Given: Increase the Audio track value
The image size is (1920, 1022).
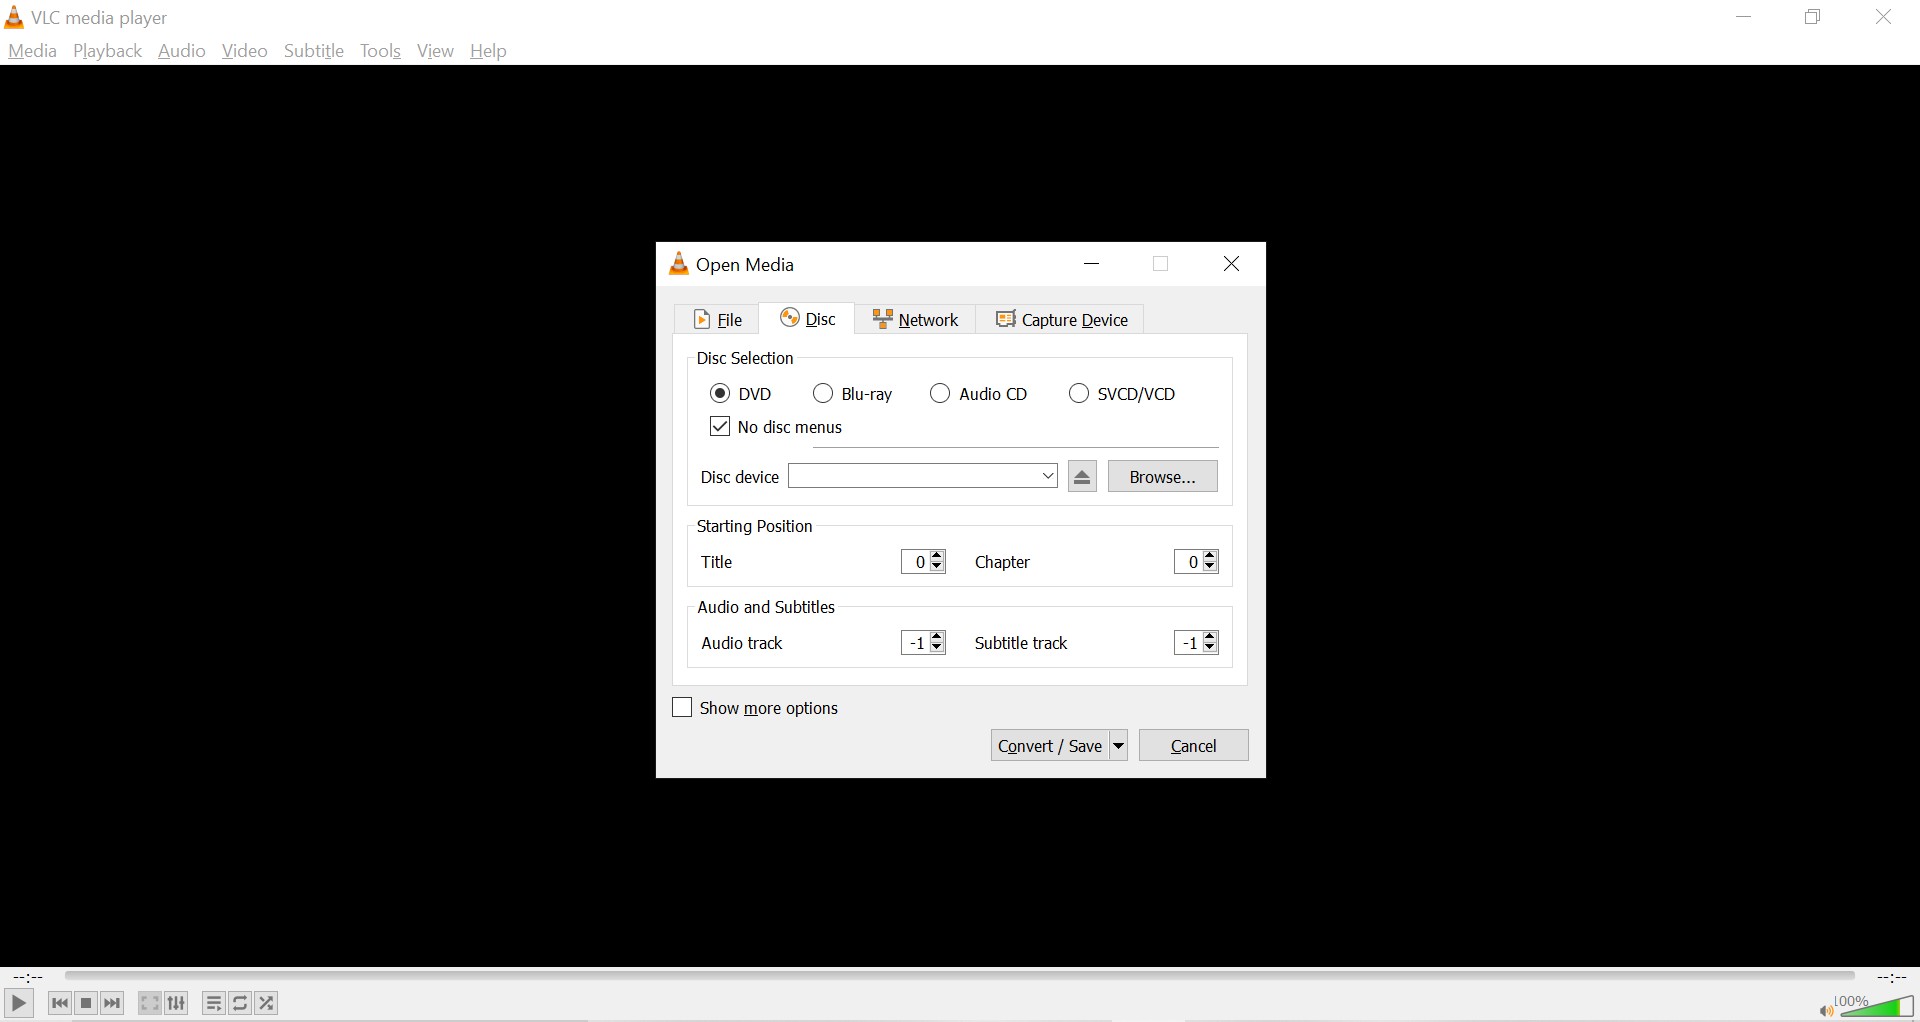Looking at the screenshot, I should coord(938,637).
